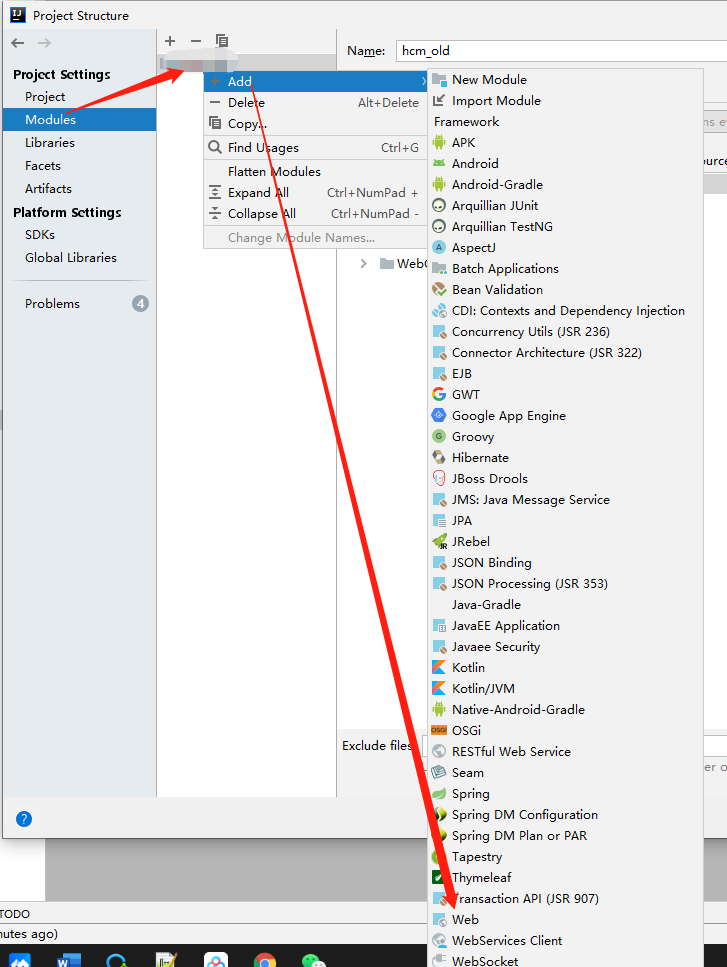Choose Import Module from the submenu

[565, 101]
